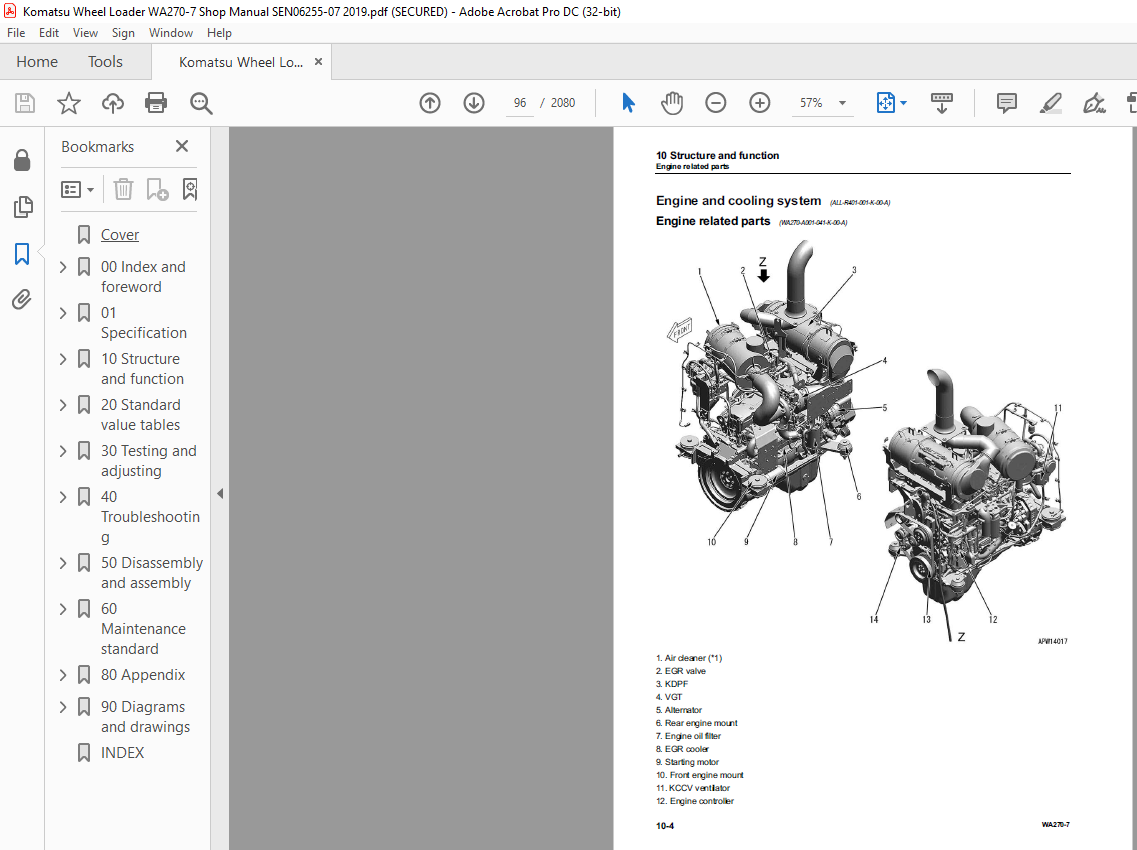Expand the 10 Structure and function bookmark
Screen dimensions: 1137x850
[x=63, y=359]
